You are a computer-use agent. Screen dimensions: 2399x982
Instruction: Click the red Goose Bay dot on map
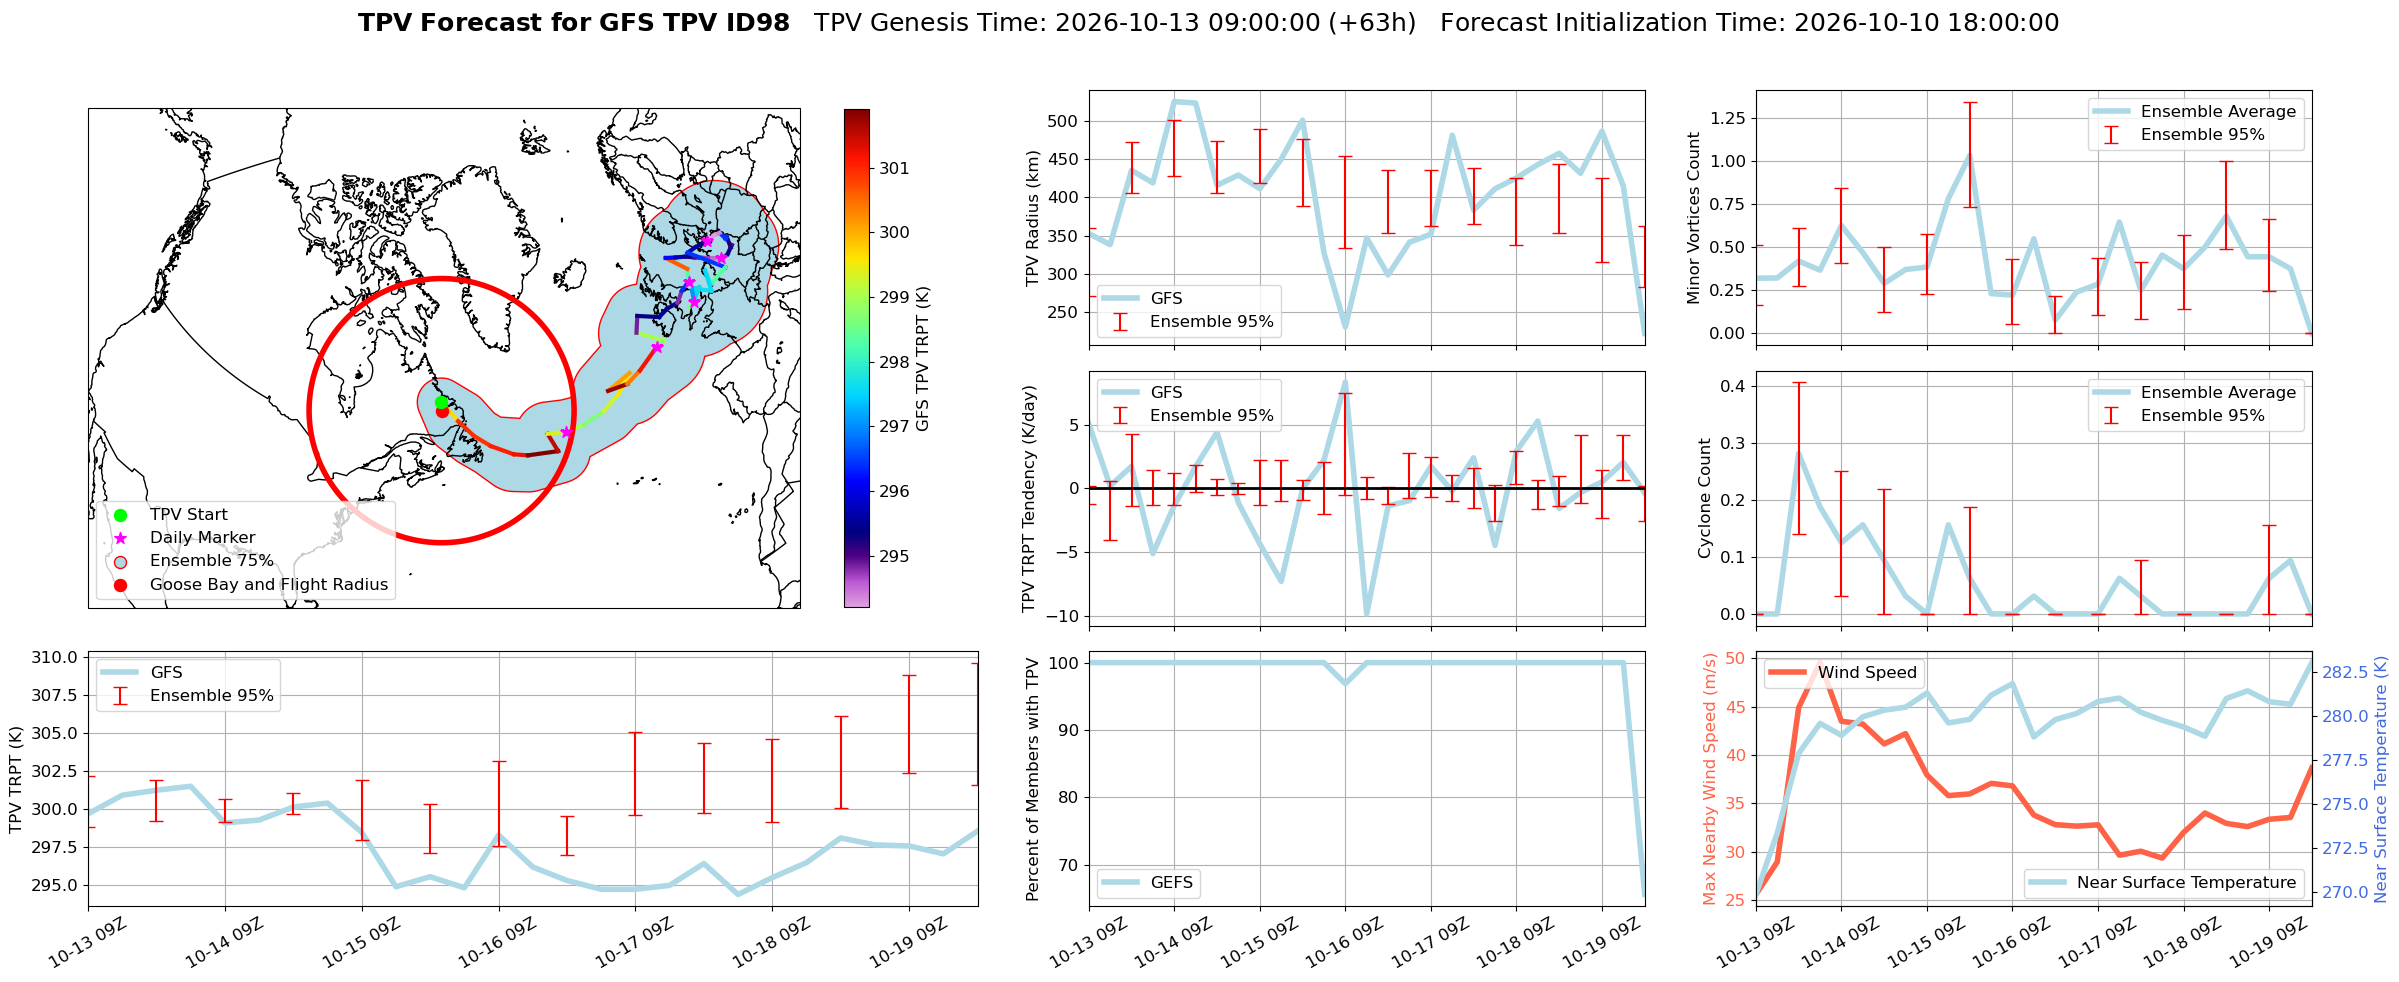pos(442,412)
